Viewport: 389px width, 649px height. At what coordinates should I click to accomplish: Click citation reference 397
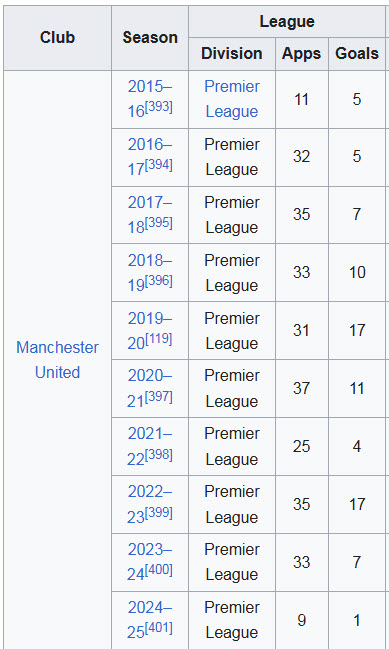(158, 397)
